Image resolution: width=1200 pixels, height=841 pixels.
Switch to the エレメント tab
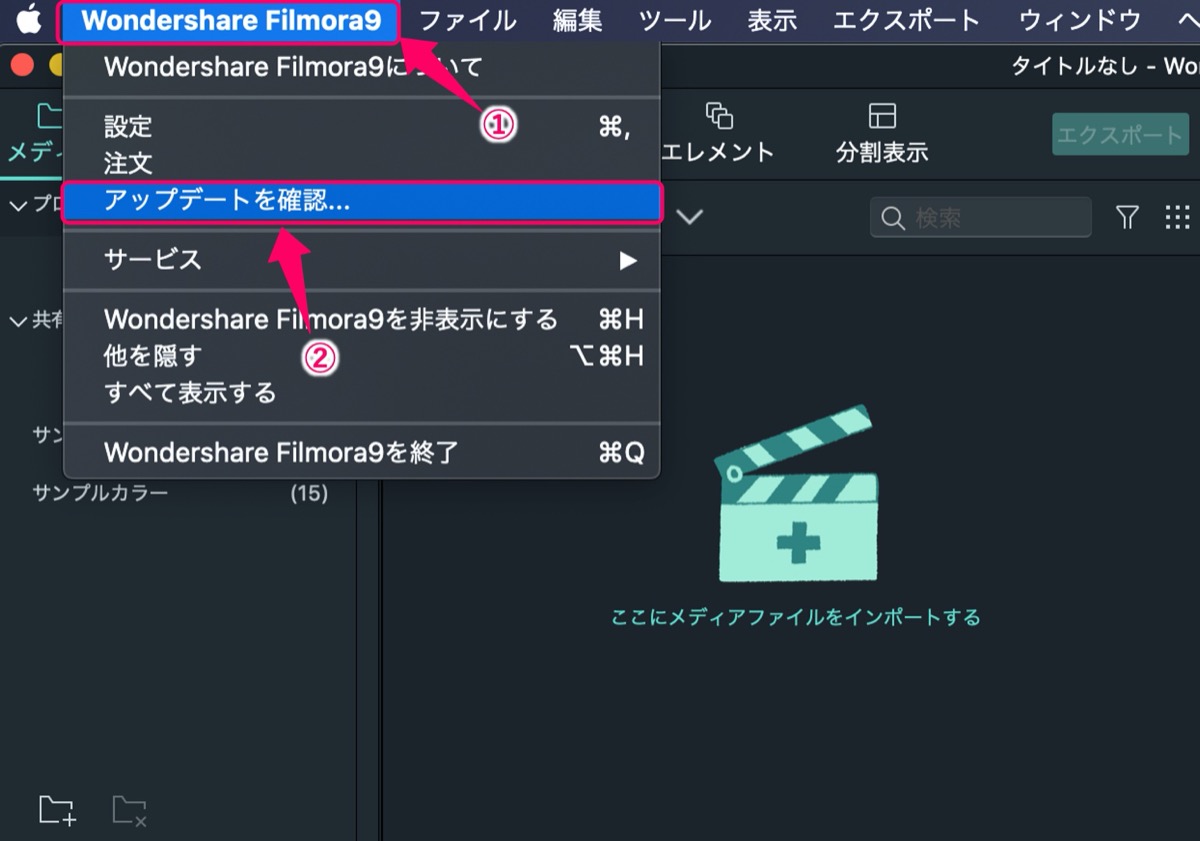pos(718,132)
